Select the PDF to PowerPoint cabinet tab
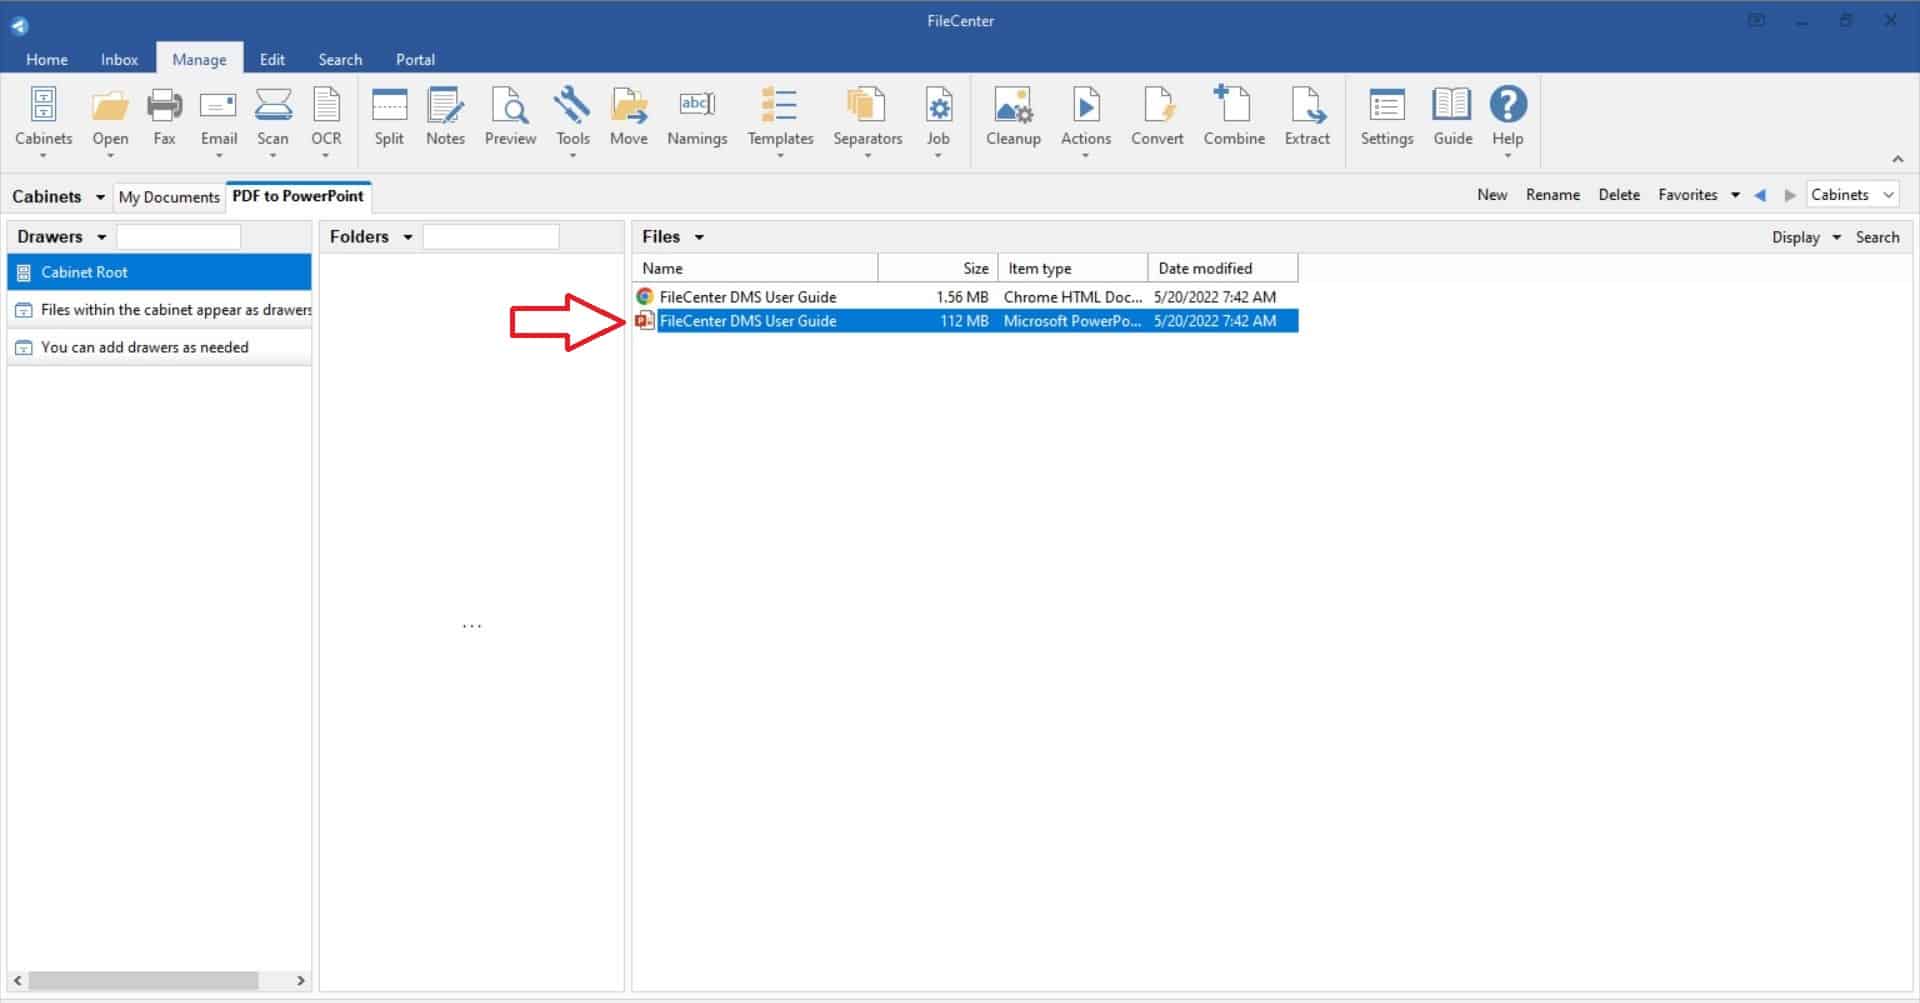1920x1003 pixels. click(x=298, y=196)
